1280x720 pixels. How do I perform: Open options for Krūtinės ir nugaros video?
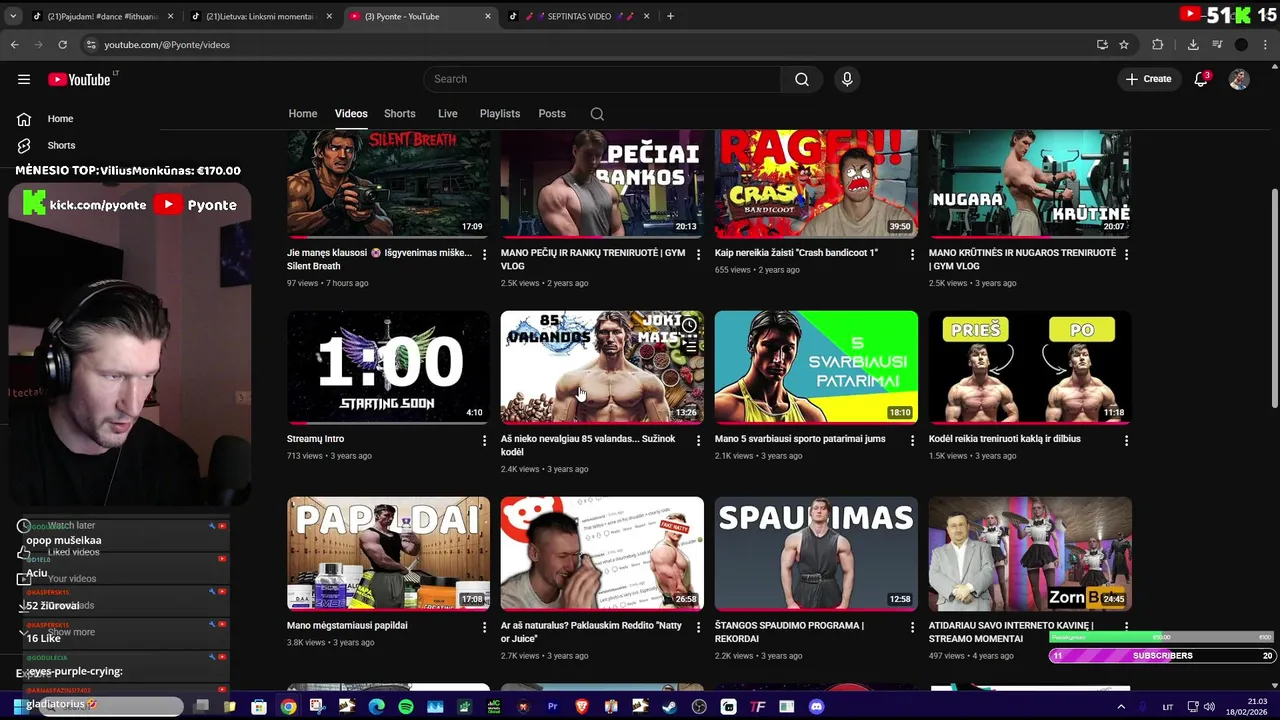[x=1126, y=255]
